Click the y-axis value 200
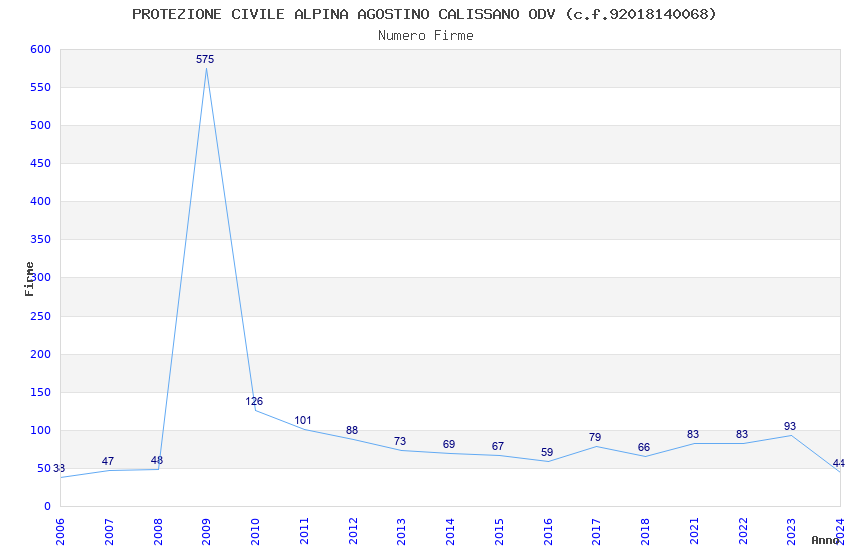 point(41,354)
